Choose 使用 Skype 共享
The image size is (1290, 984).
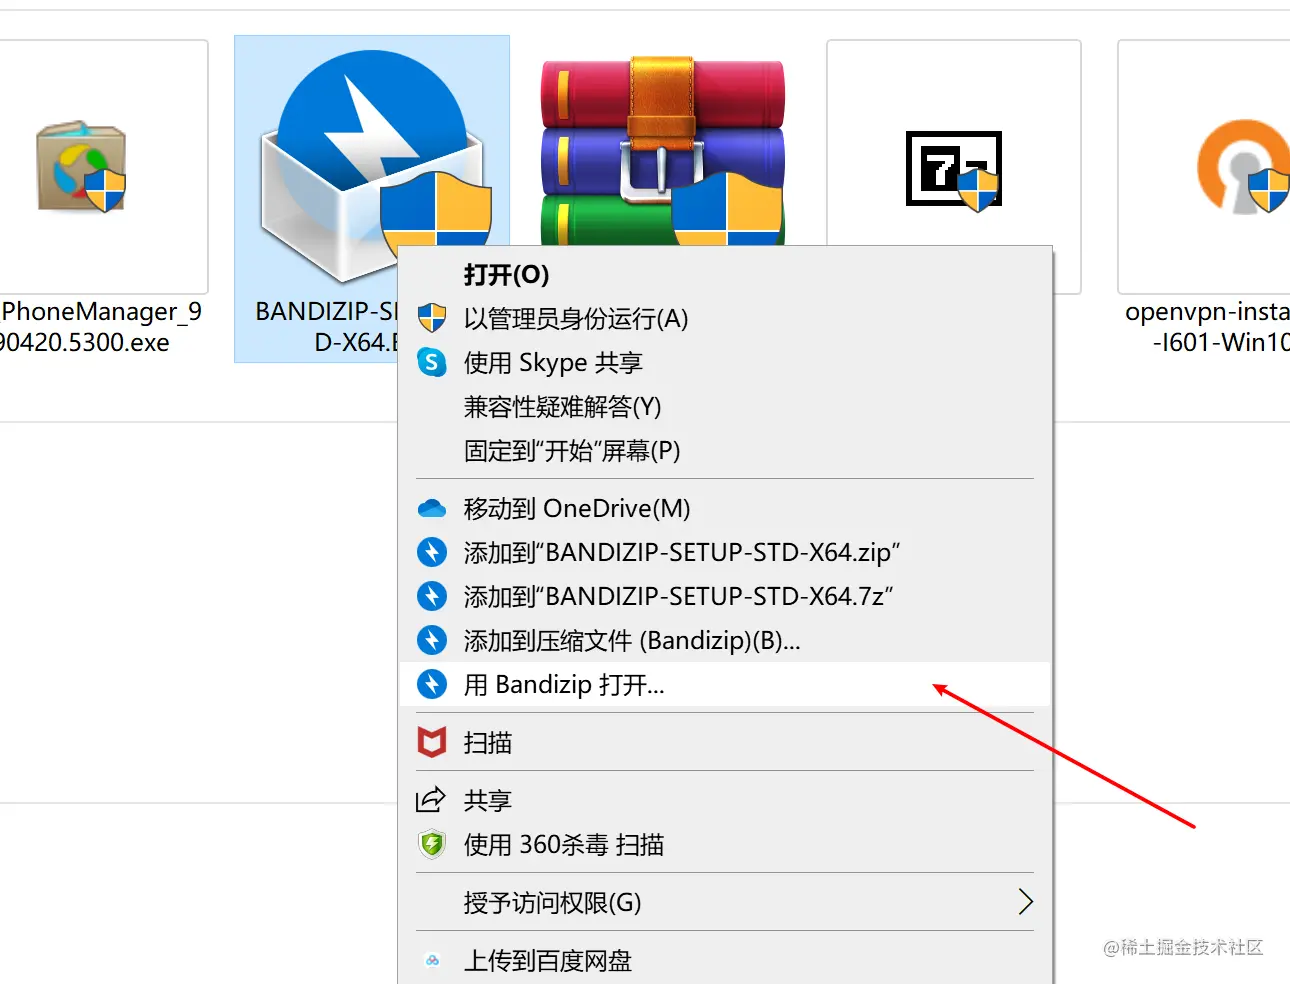pyautogui.click(x=725, y=363)
